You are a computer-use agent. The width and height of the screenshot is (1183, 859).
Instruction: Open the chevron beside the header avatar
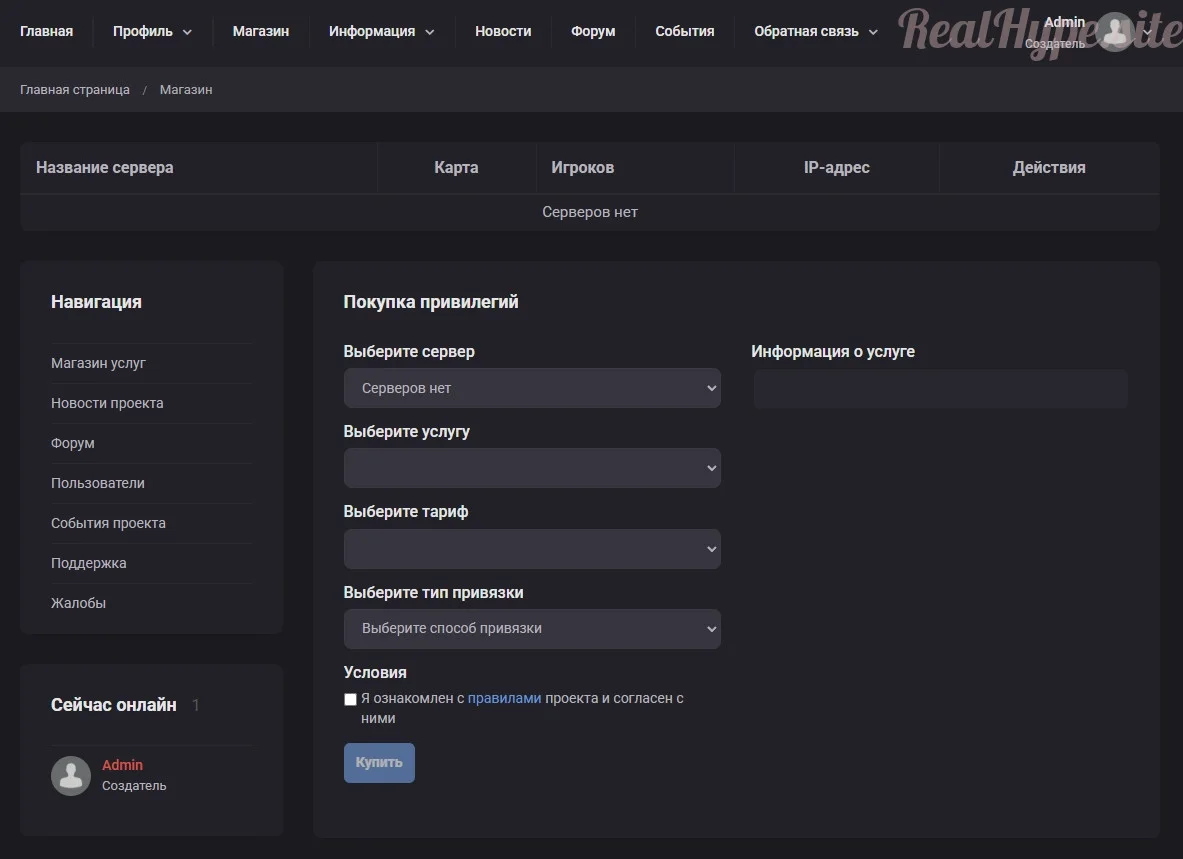point(1148,32)
